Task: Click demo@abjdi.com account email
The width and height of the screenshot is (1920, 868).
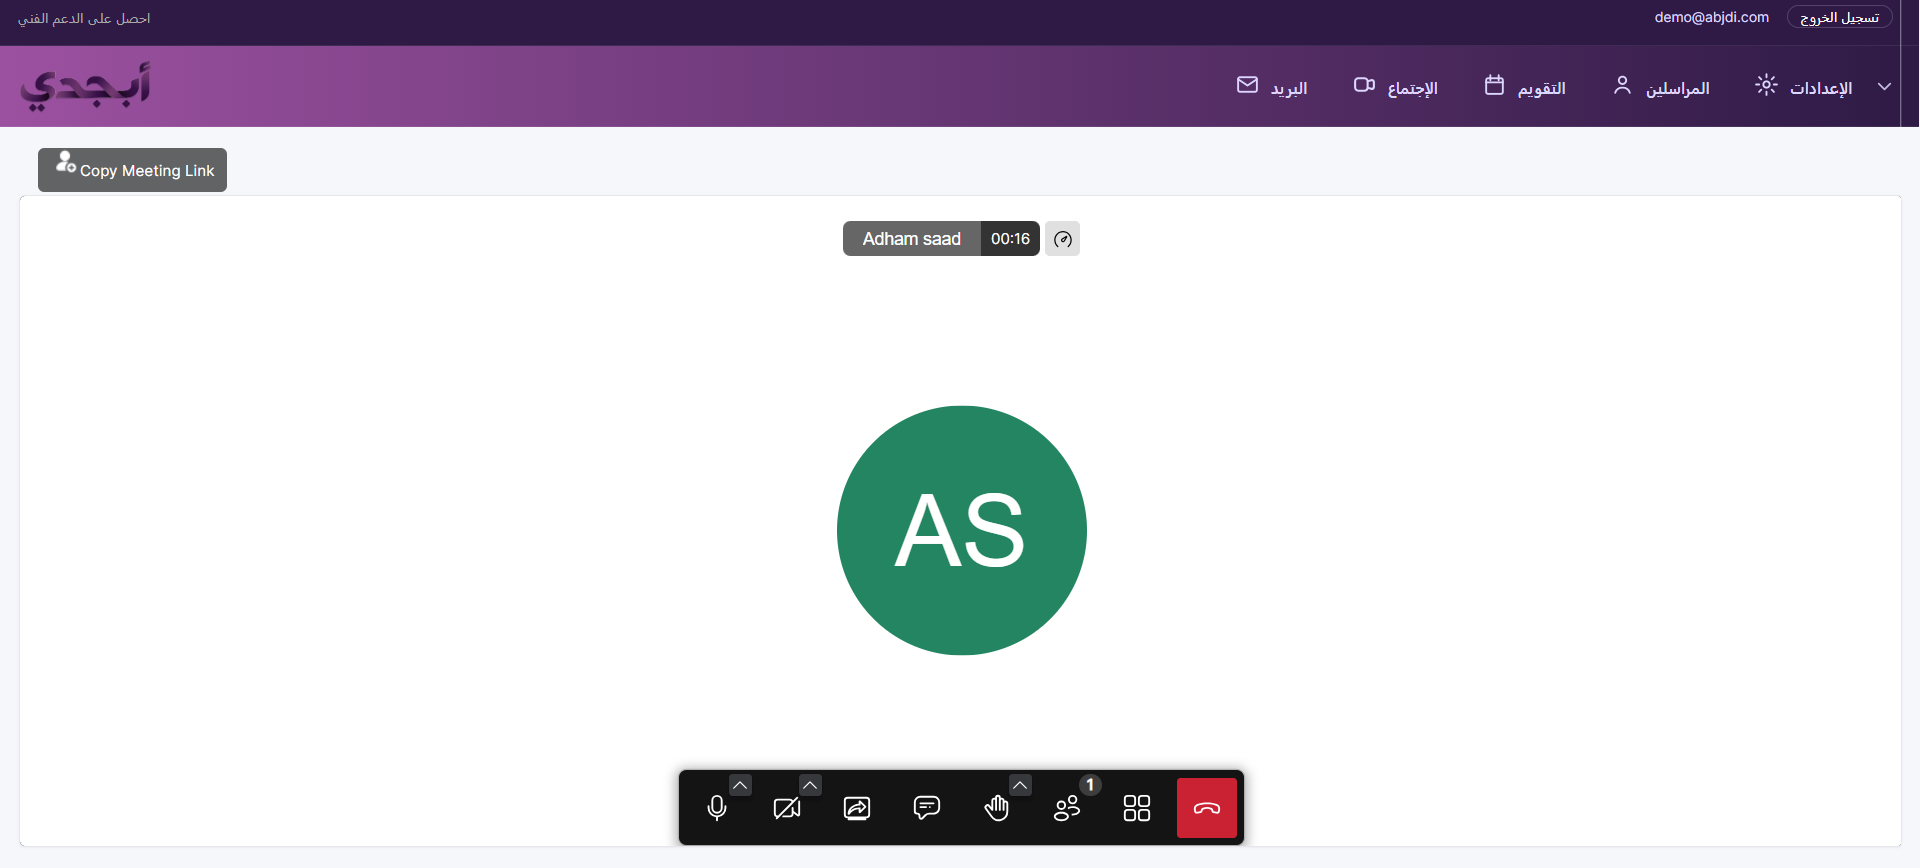Action: (x=1711, y=17)
